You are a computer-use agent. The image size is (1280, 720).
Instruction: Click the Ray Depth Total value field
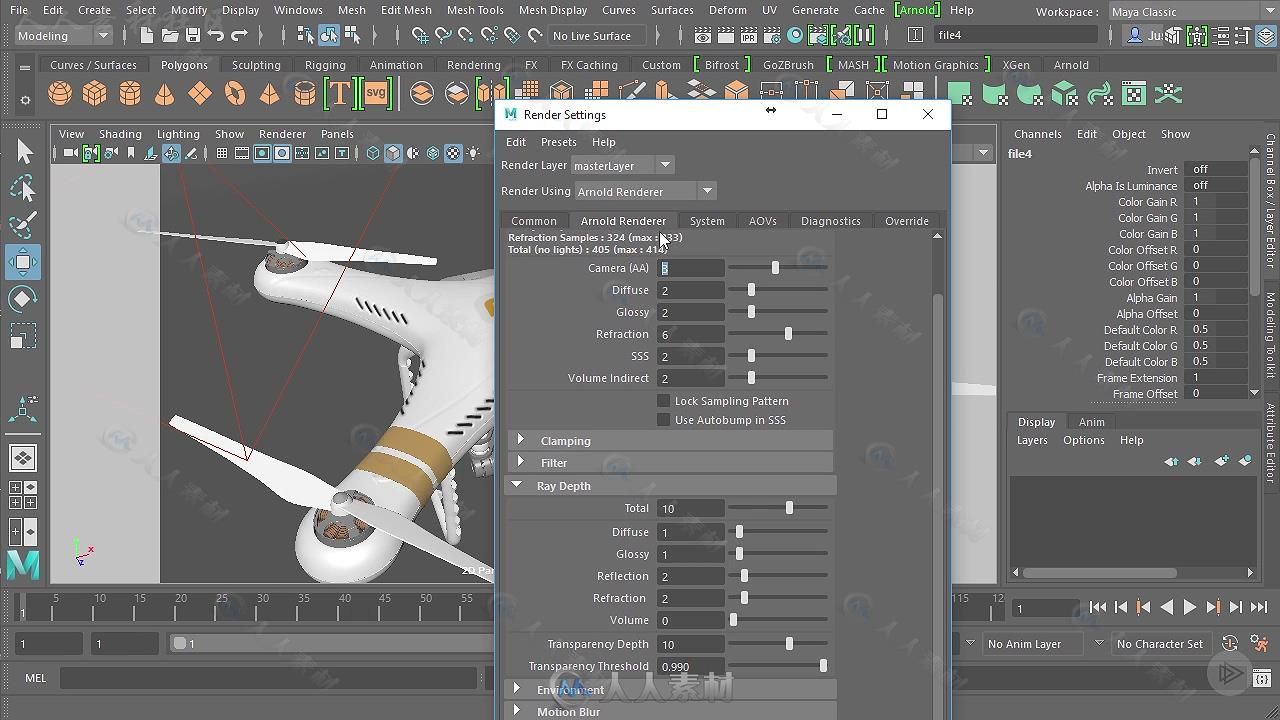pos(690,508)
